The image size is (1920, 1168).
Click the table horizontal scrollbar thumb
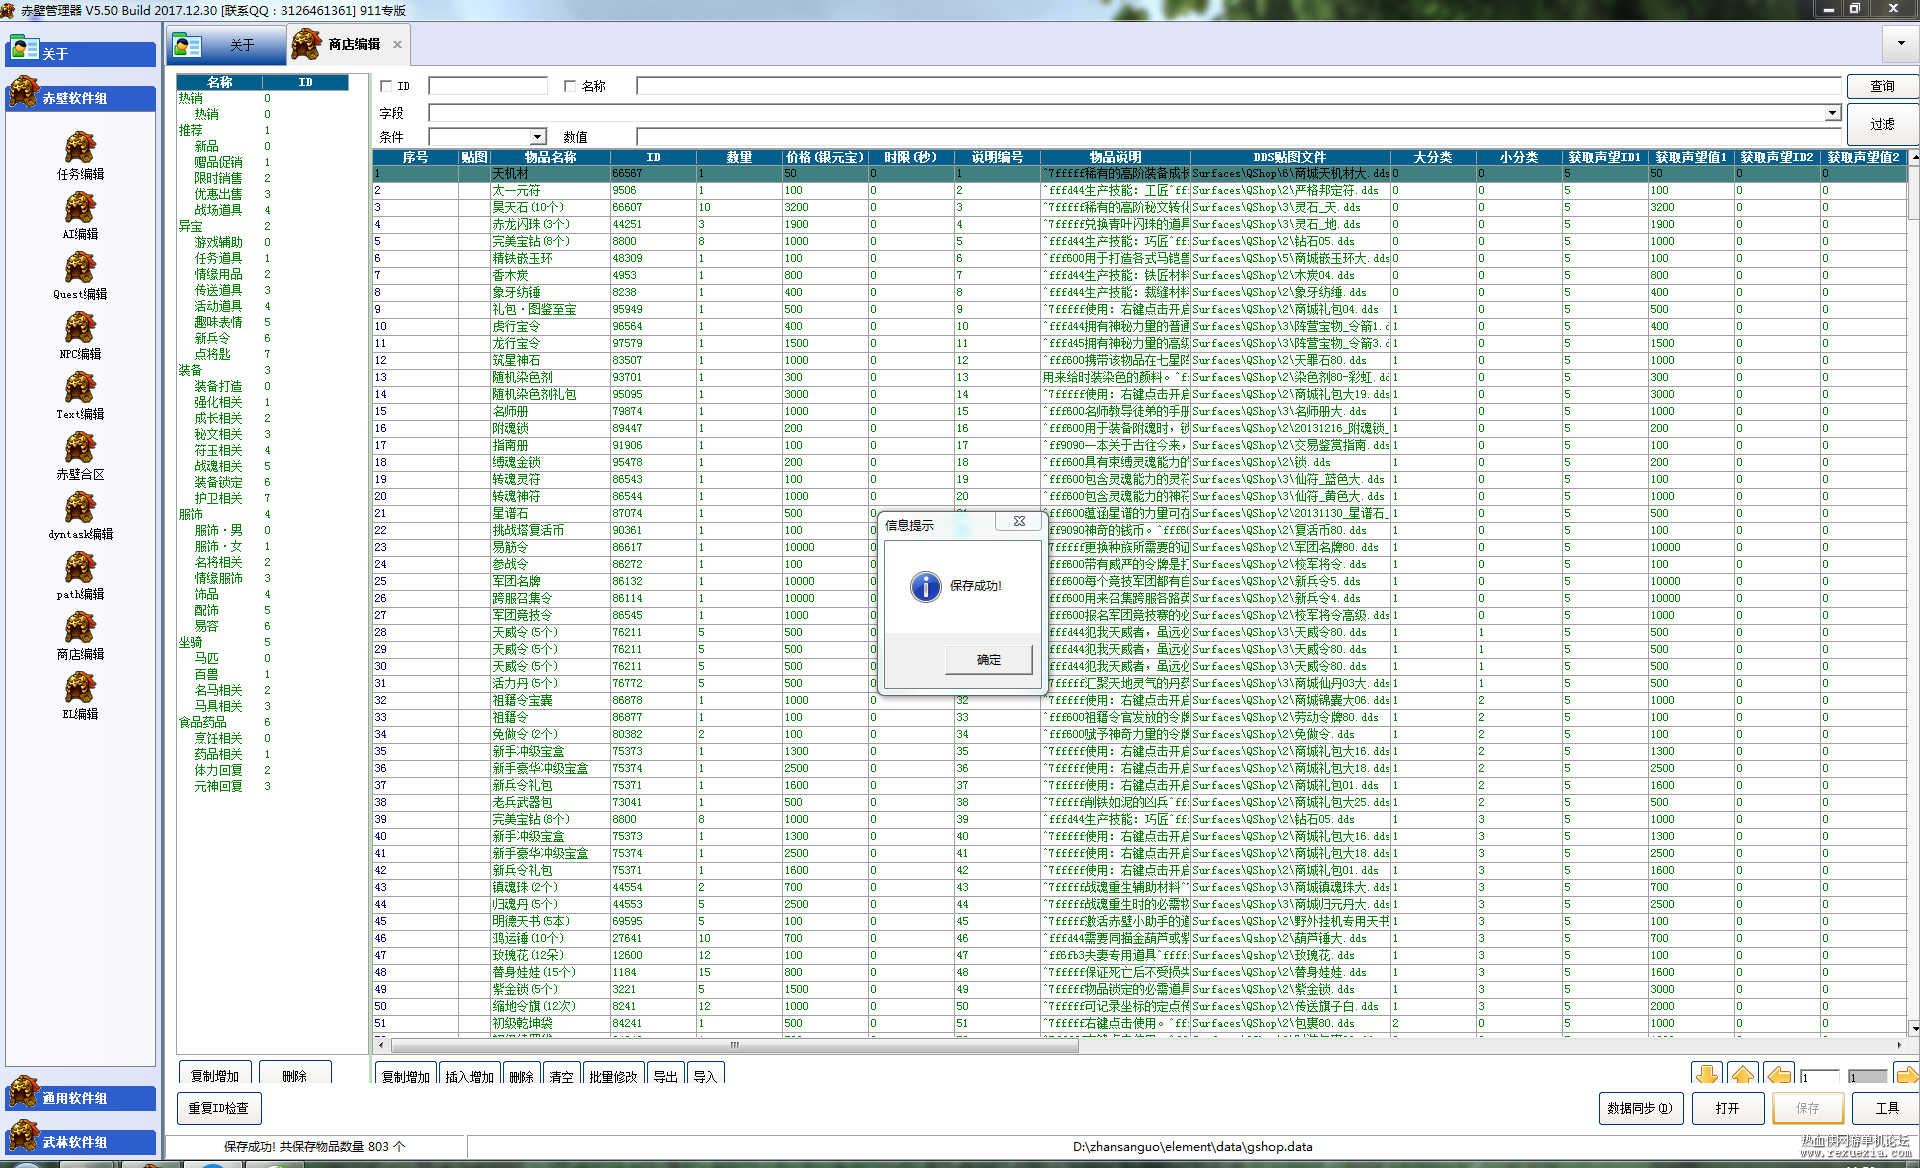(735, 1045)
